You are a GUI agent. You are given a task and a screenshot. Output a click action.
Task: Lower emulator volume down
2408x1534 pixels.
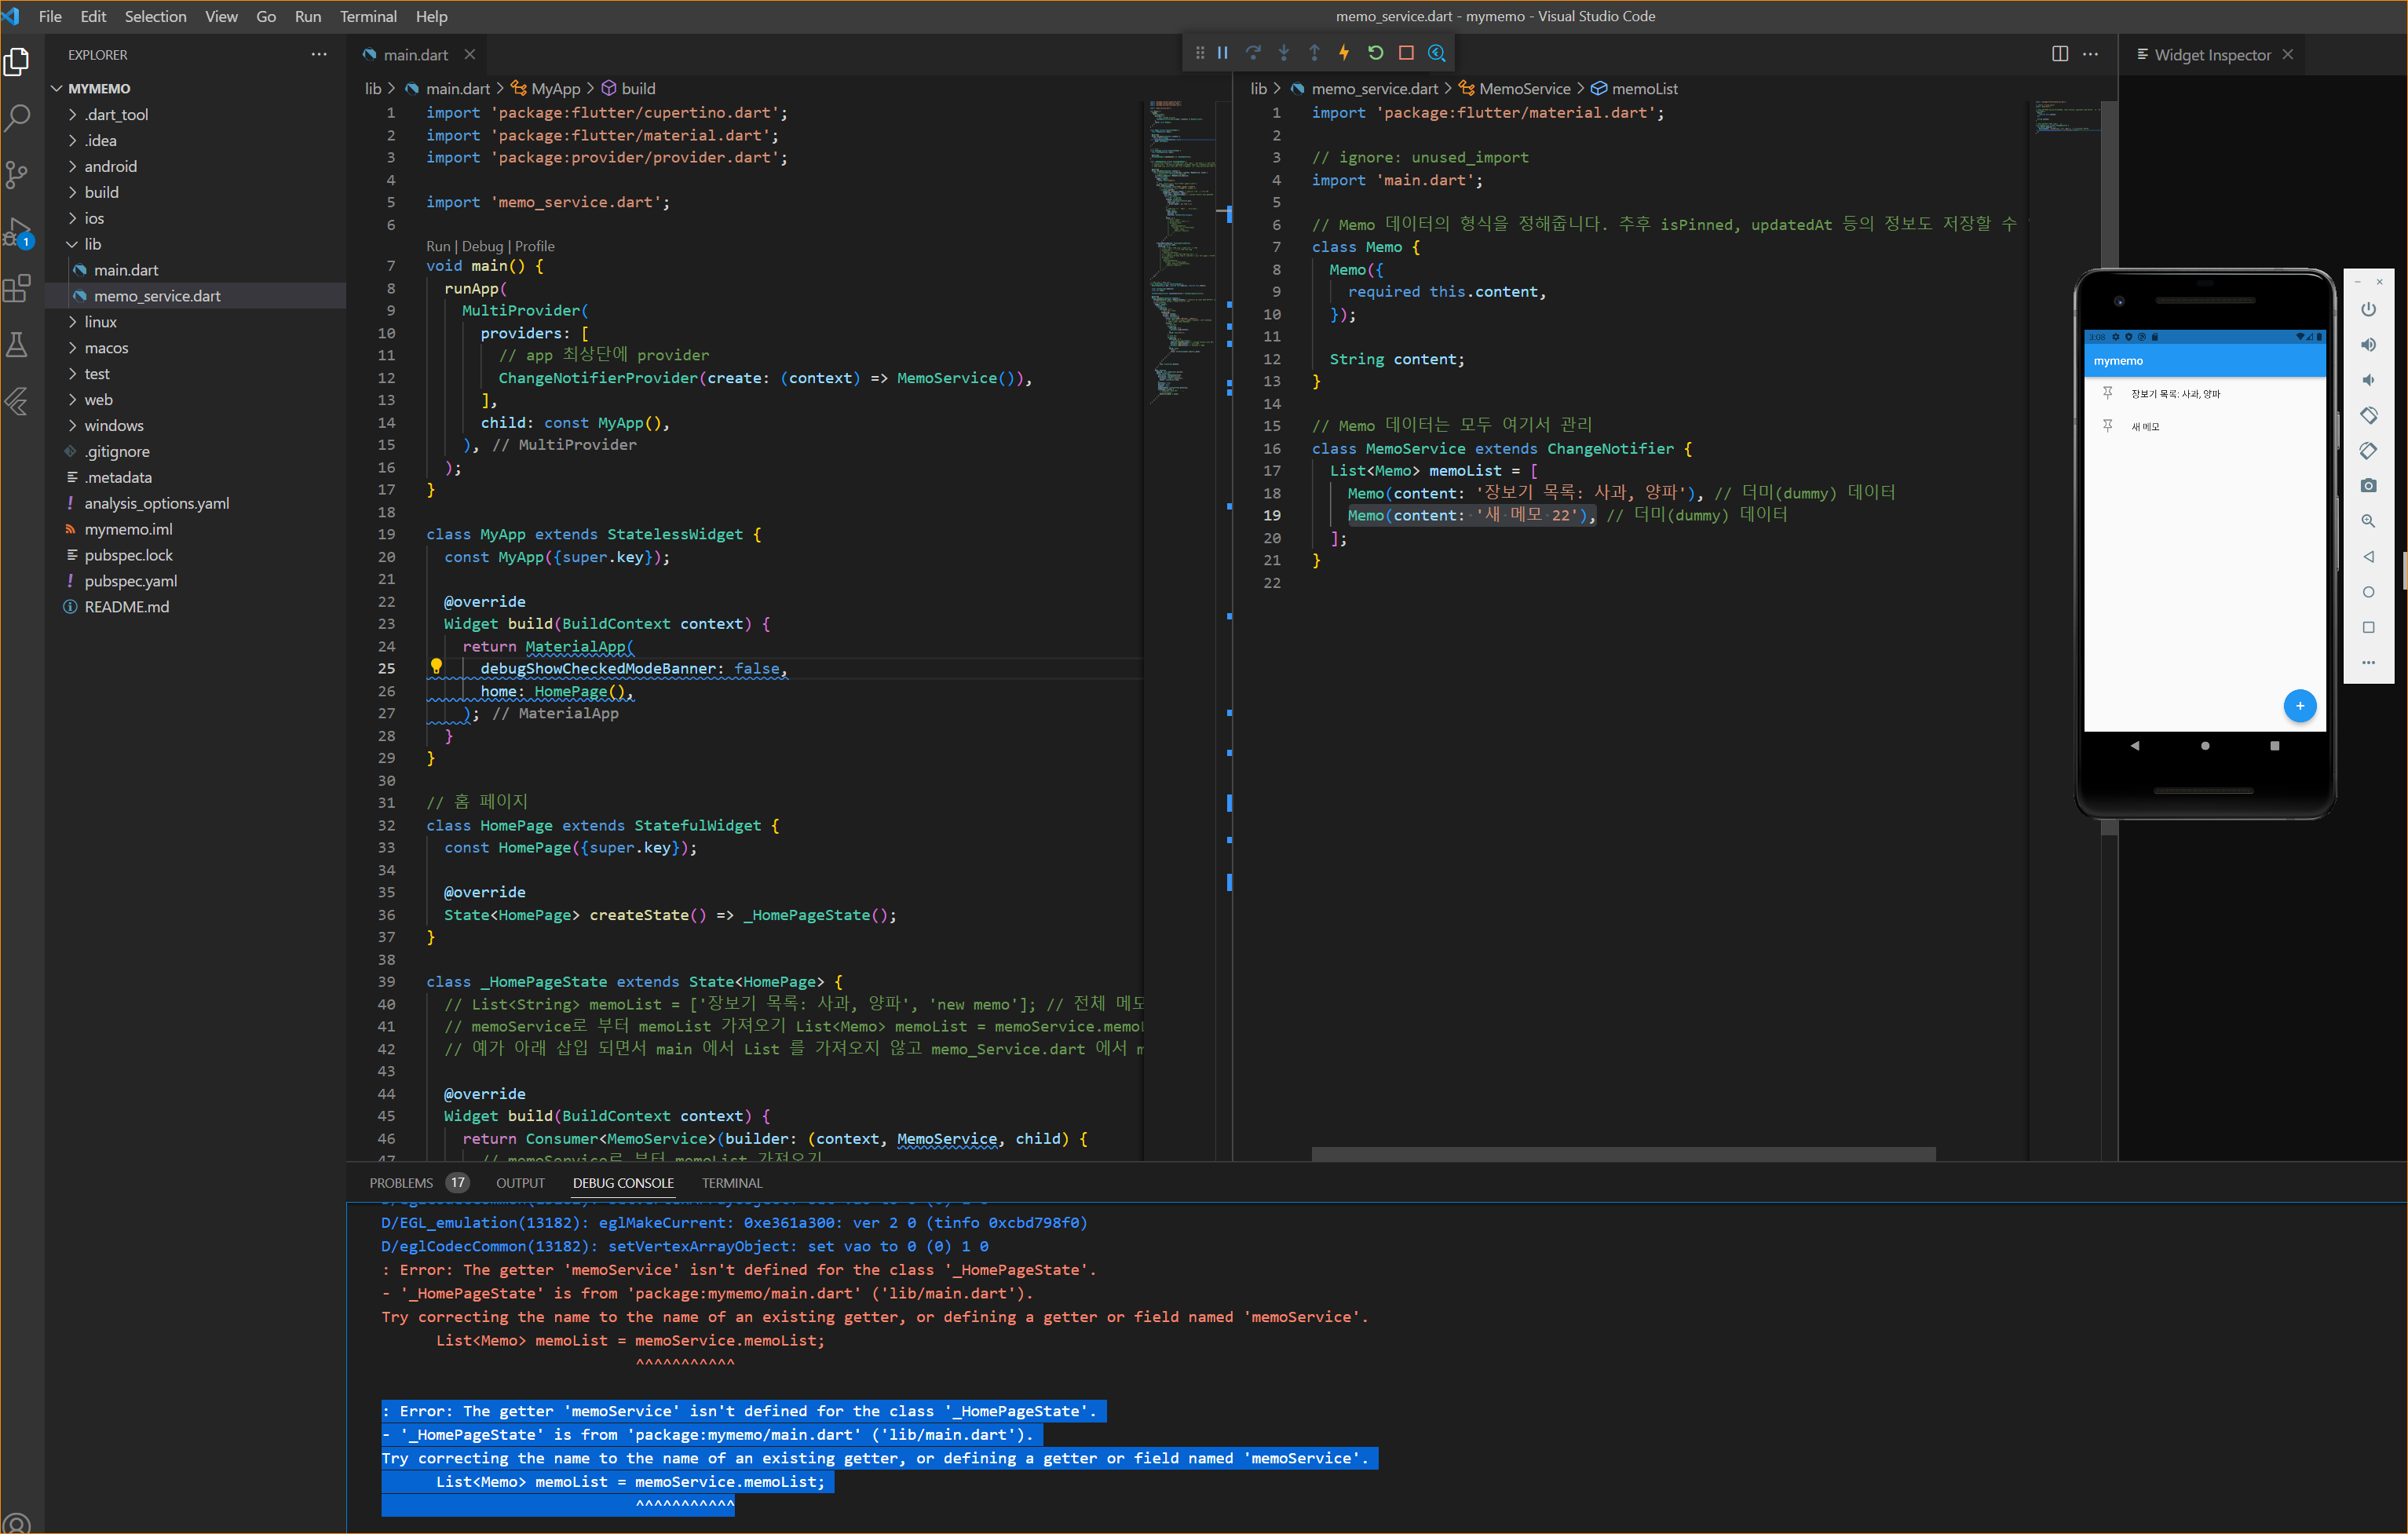[2368, 380]
